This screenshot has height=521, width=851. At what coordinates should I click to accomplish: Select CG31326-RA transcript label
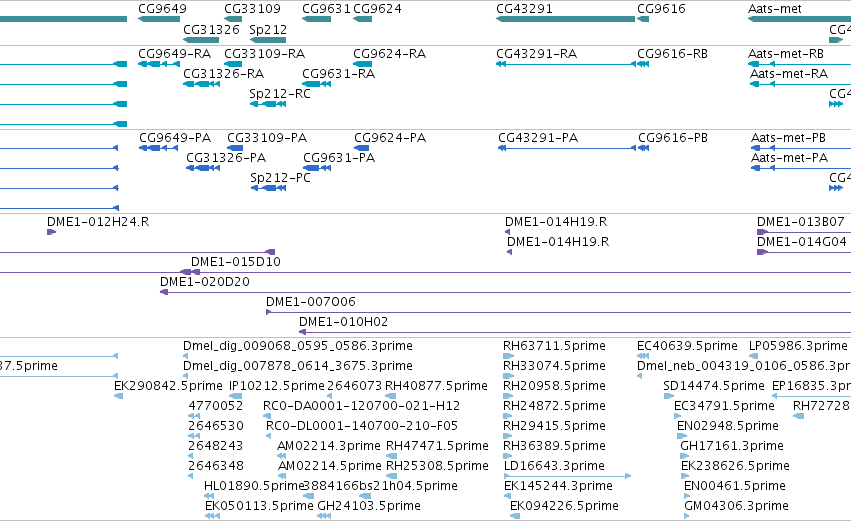pos(224,74)
